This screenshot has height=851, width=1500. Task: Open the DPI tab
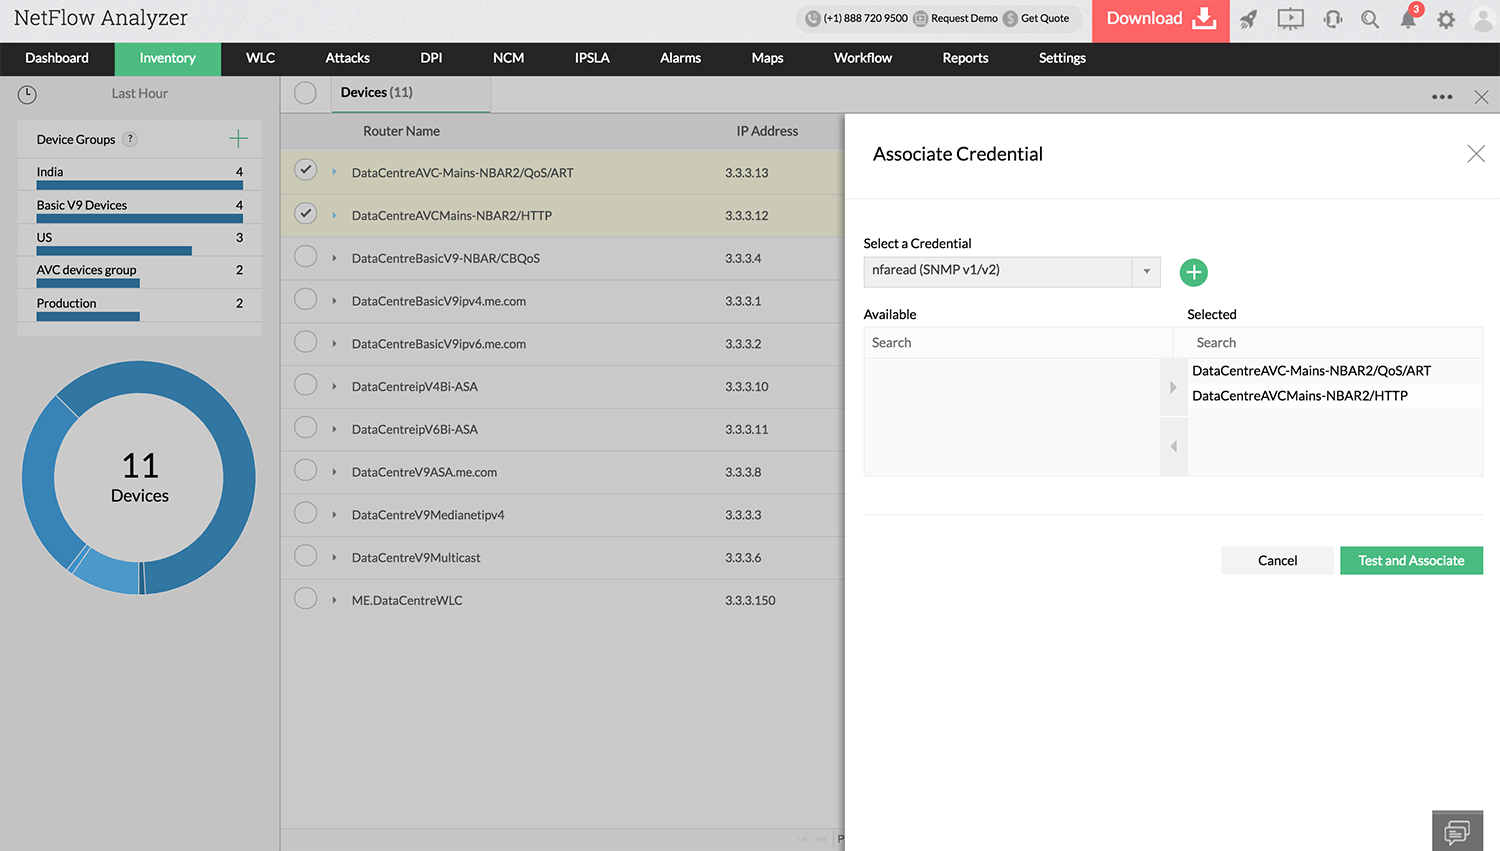(431, 59)
